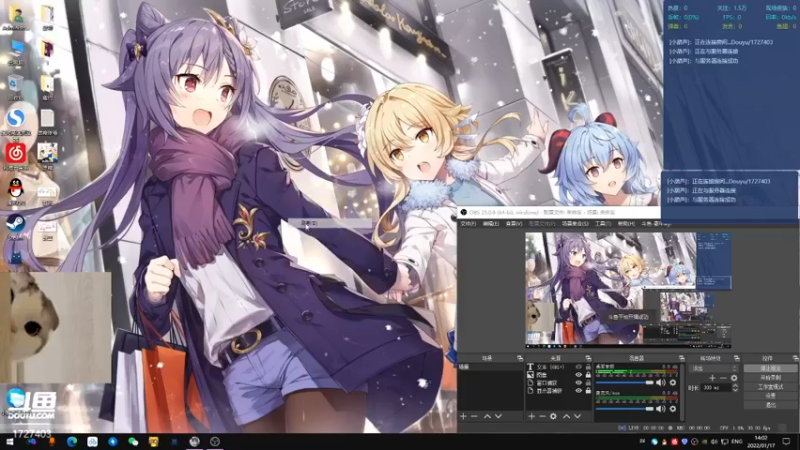This screenshot has height=450, width=800.
Task: Open source properties using the Sources gear icon
Action: (x=554, y=416)
